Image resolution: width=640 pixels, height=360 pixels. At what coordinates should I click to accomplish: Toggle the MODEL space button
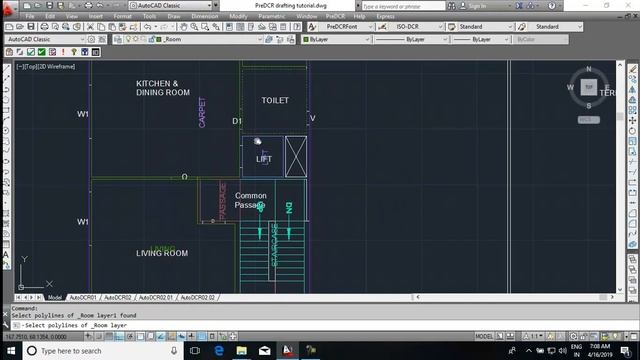click(484, 336)
